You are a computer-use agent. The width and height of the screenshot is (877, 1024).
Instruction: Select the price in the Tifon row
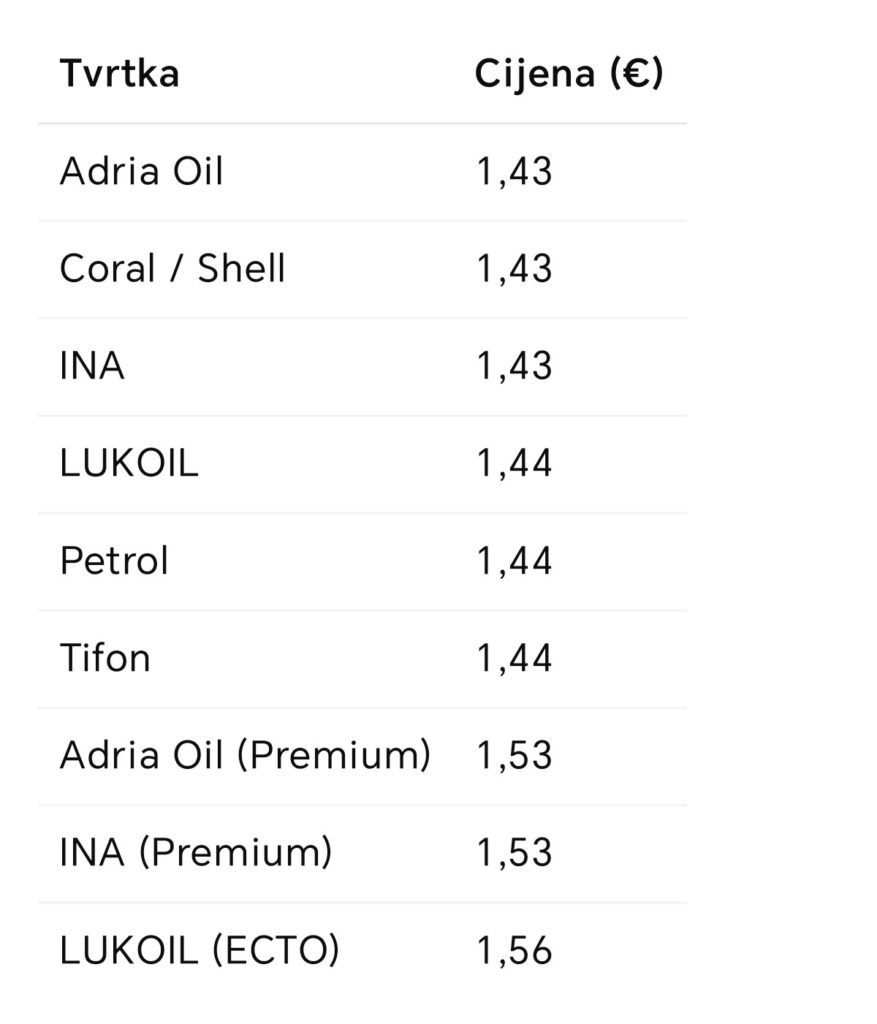514,658
